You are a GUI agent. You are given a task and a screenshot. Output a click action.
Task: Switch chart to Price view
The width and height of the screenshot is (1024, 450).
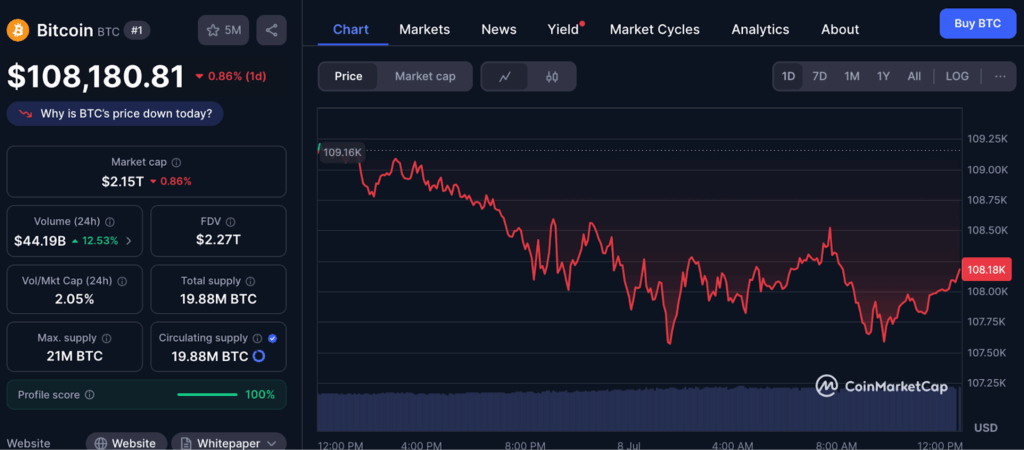point(348,76)
